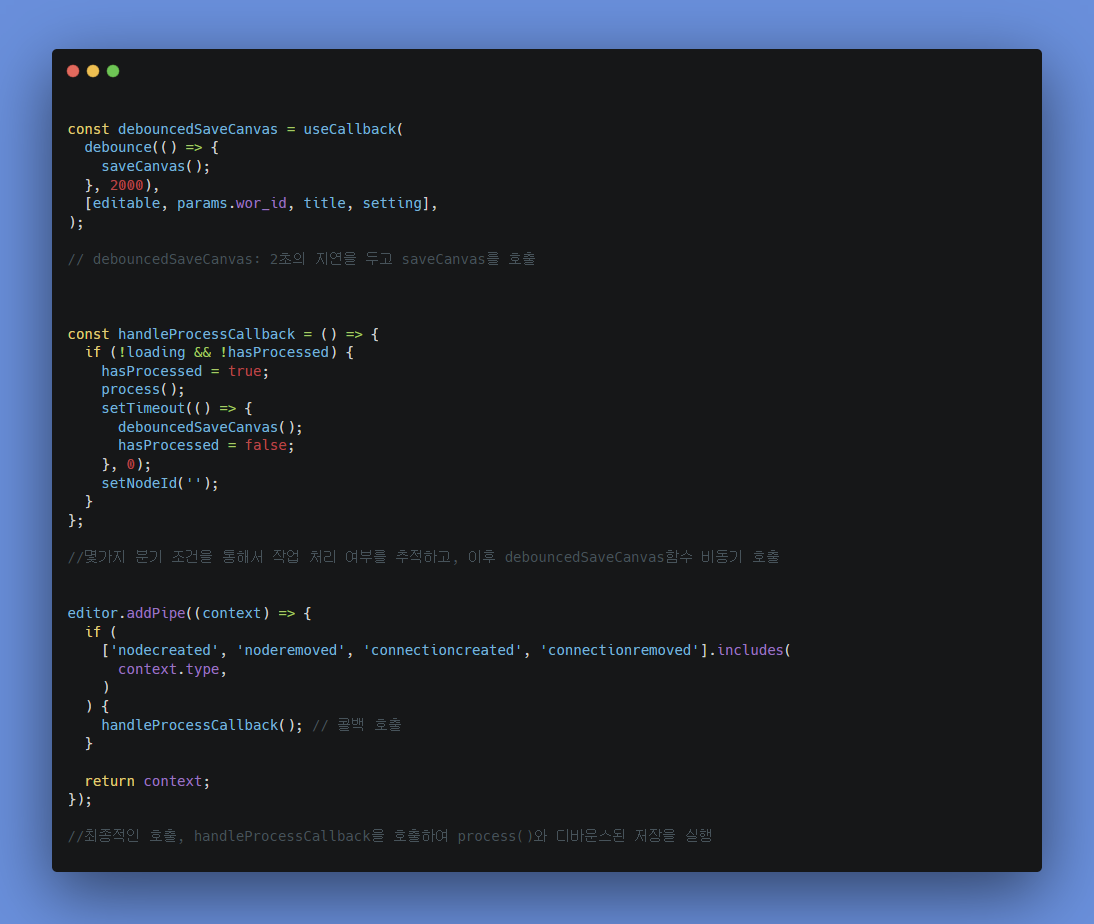Click the final comment starting "//최종적인 호출"

pos(390,836)
